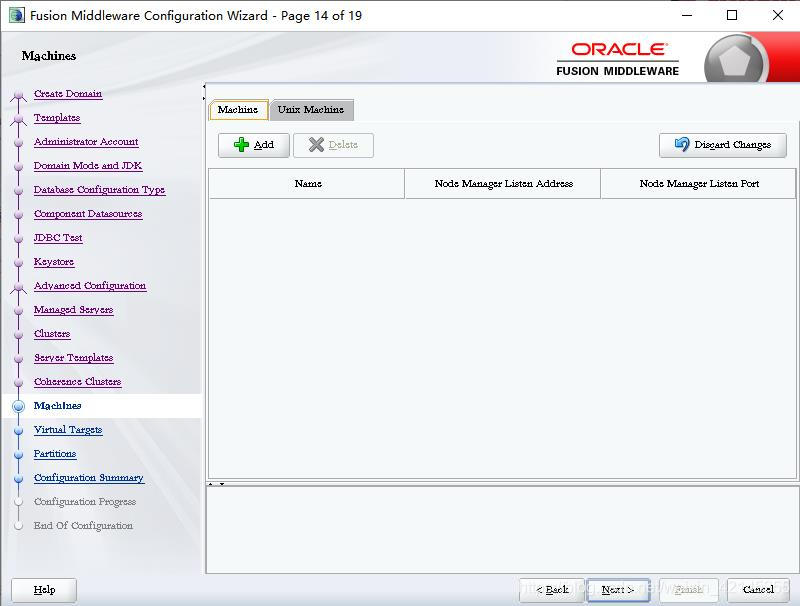Screen dimensions: 800x606
Task: Open the Create Domain step link
Action: [x=68, y=94]
